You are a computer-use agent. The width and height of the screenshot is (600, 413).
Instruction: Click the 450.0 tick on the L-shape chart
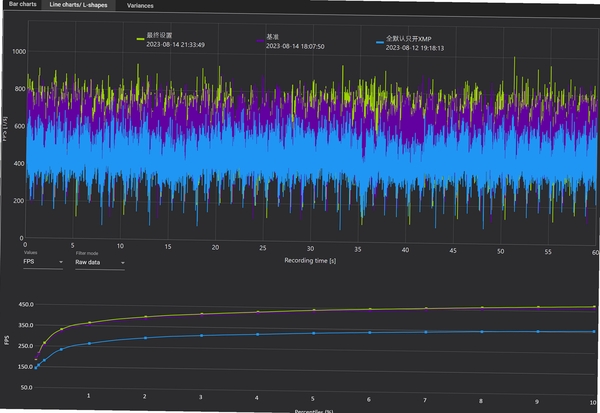pyautogui.click(x=26, y=305)
